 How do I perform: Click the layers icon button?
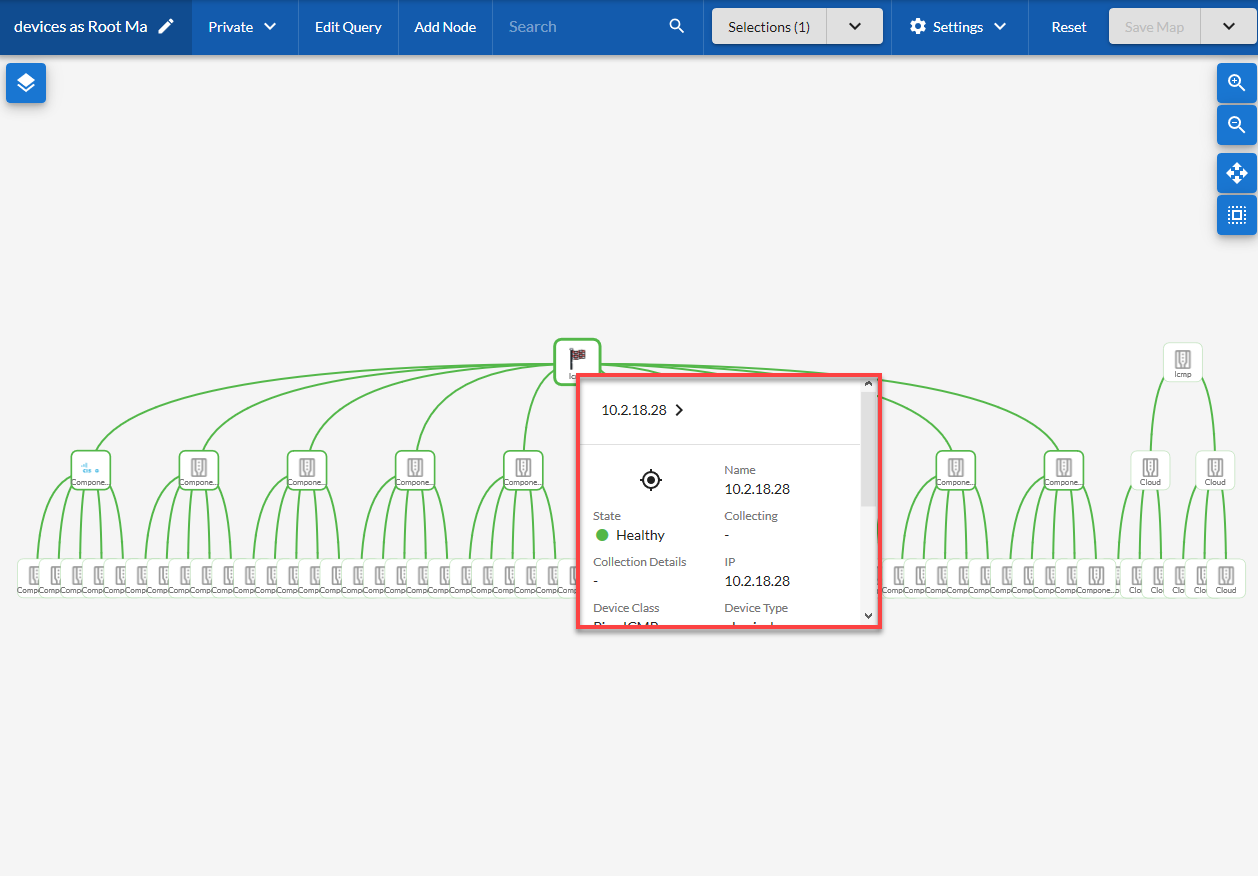26,83
